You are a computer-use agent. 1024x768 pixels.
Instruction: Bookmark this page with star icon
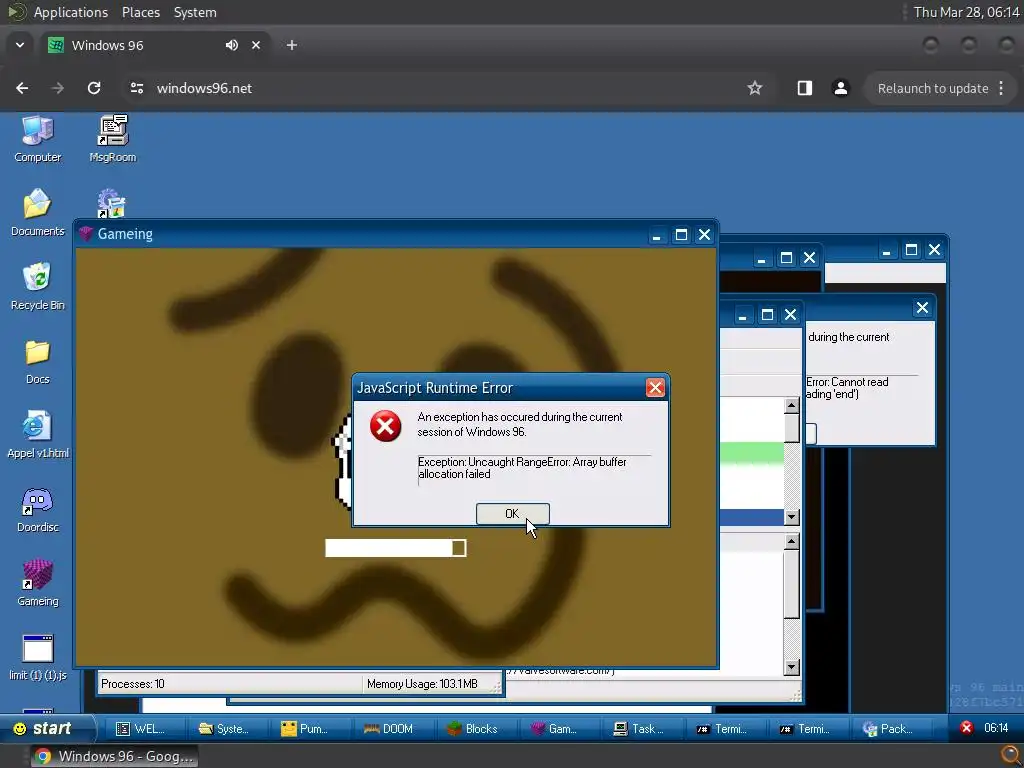755,88
